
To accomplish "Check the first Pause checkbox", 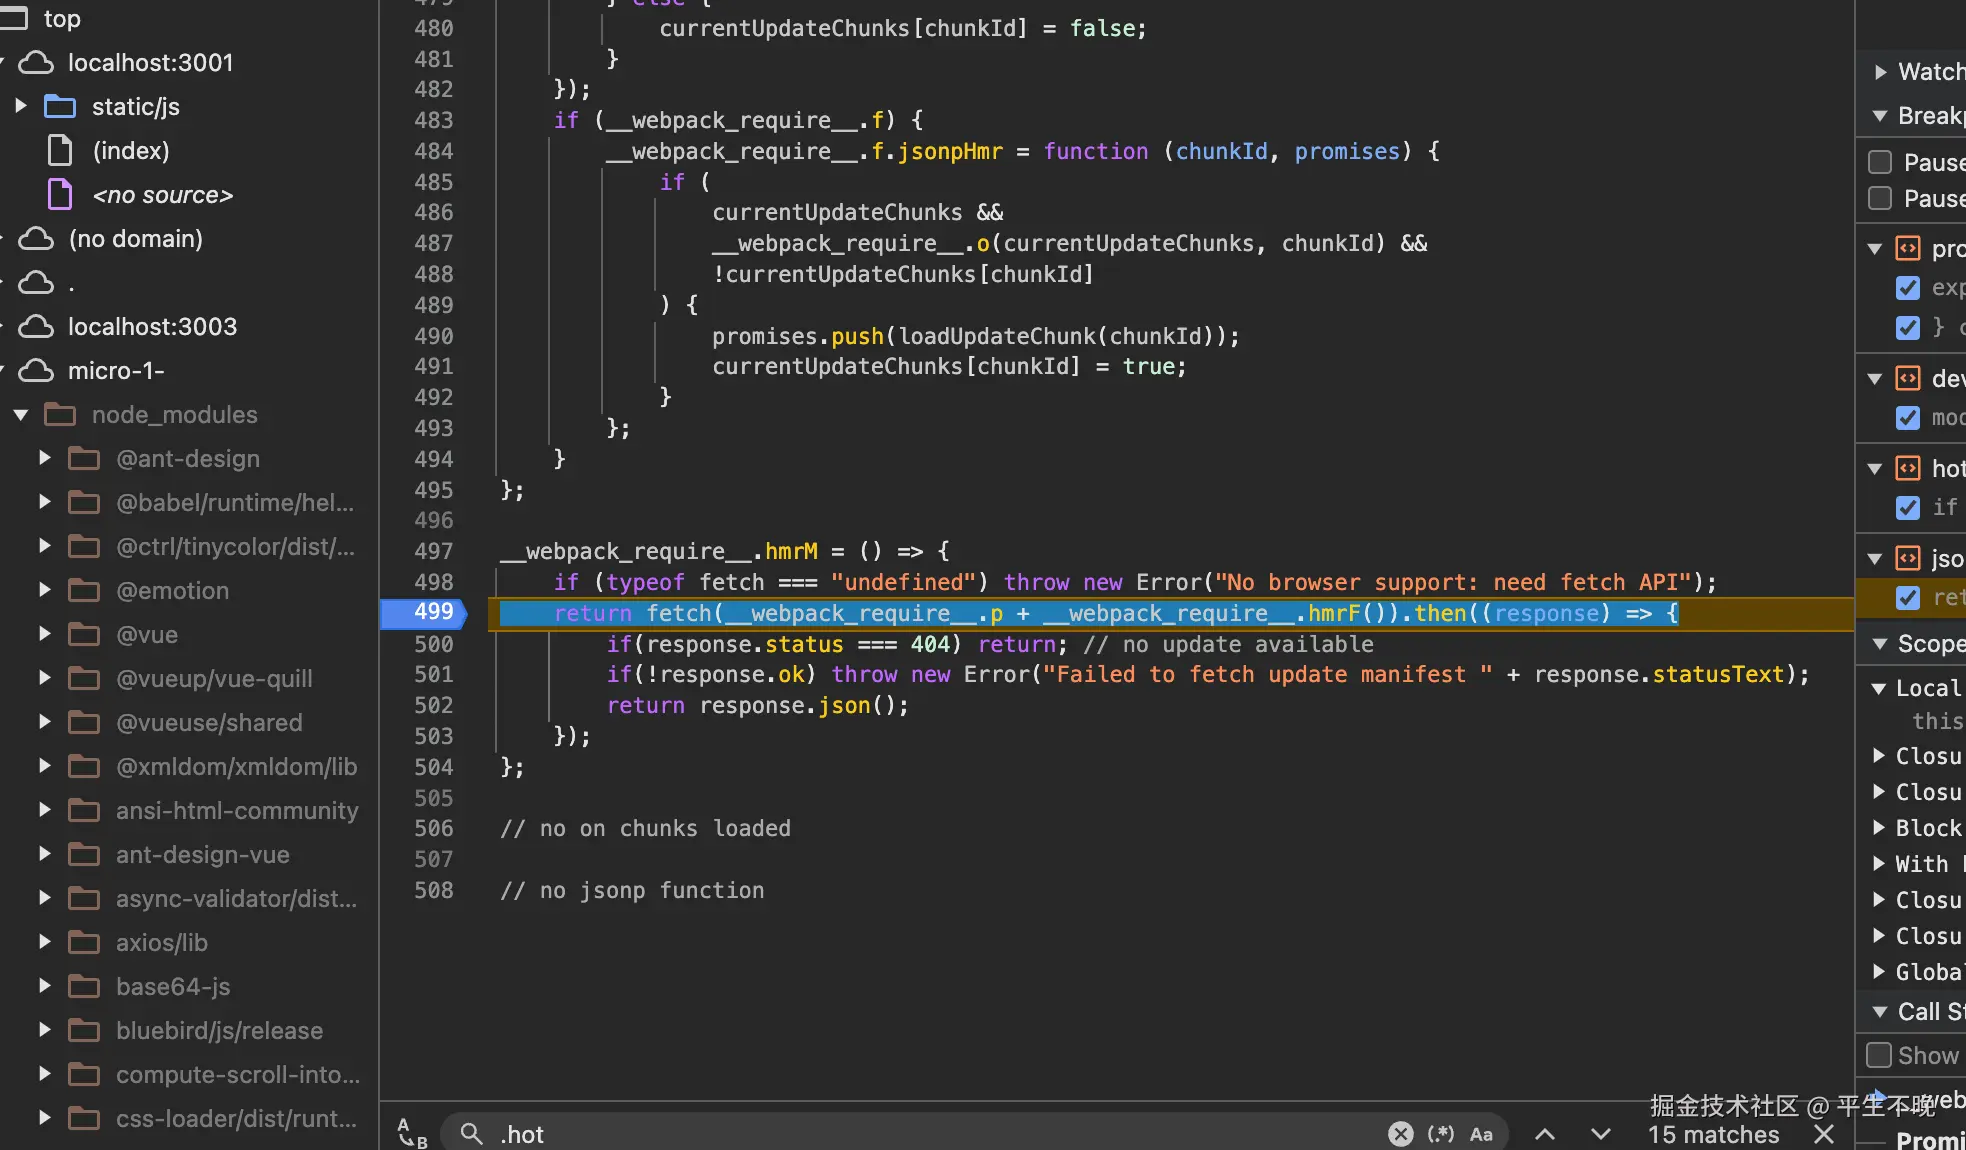I will coord(1880,162).
